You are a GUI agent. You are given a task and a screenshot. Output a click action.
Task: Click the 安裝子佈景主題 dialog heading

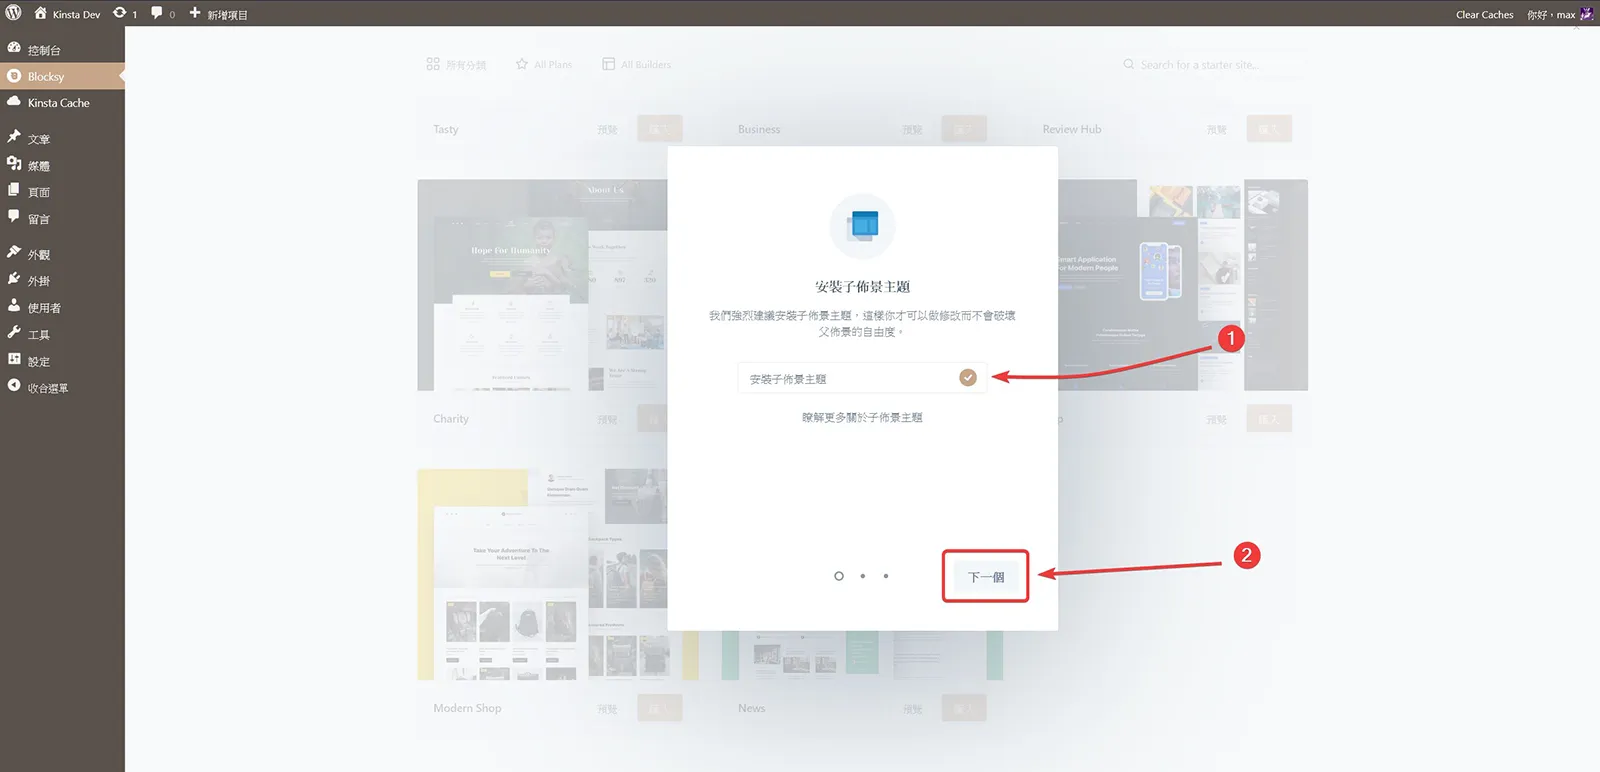click(x=862, y=287)
